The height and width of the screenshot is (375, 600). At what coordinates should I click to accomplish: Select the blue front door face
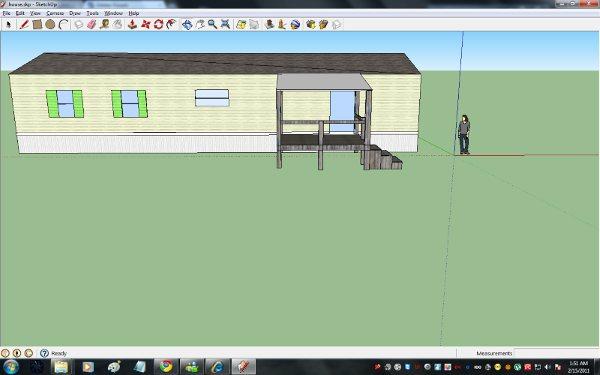[342, 111]
